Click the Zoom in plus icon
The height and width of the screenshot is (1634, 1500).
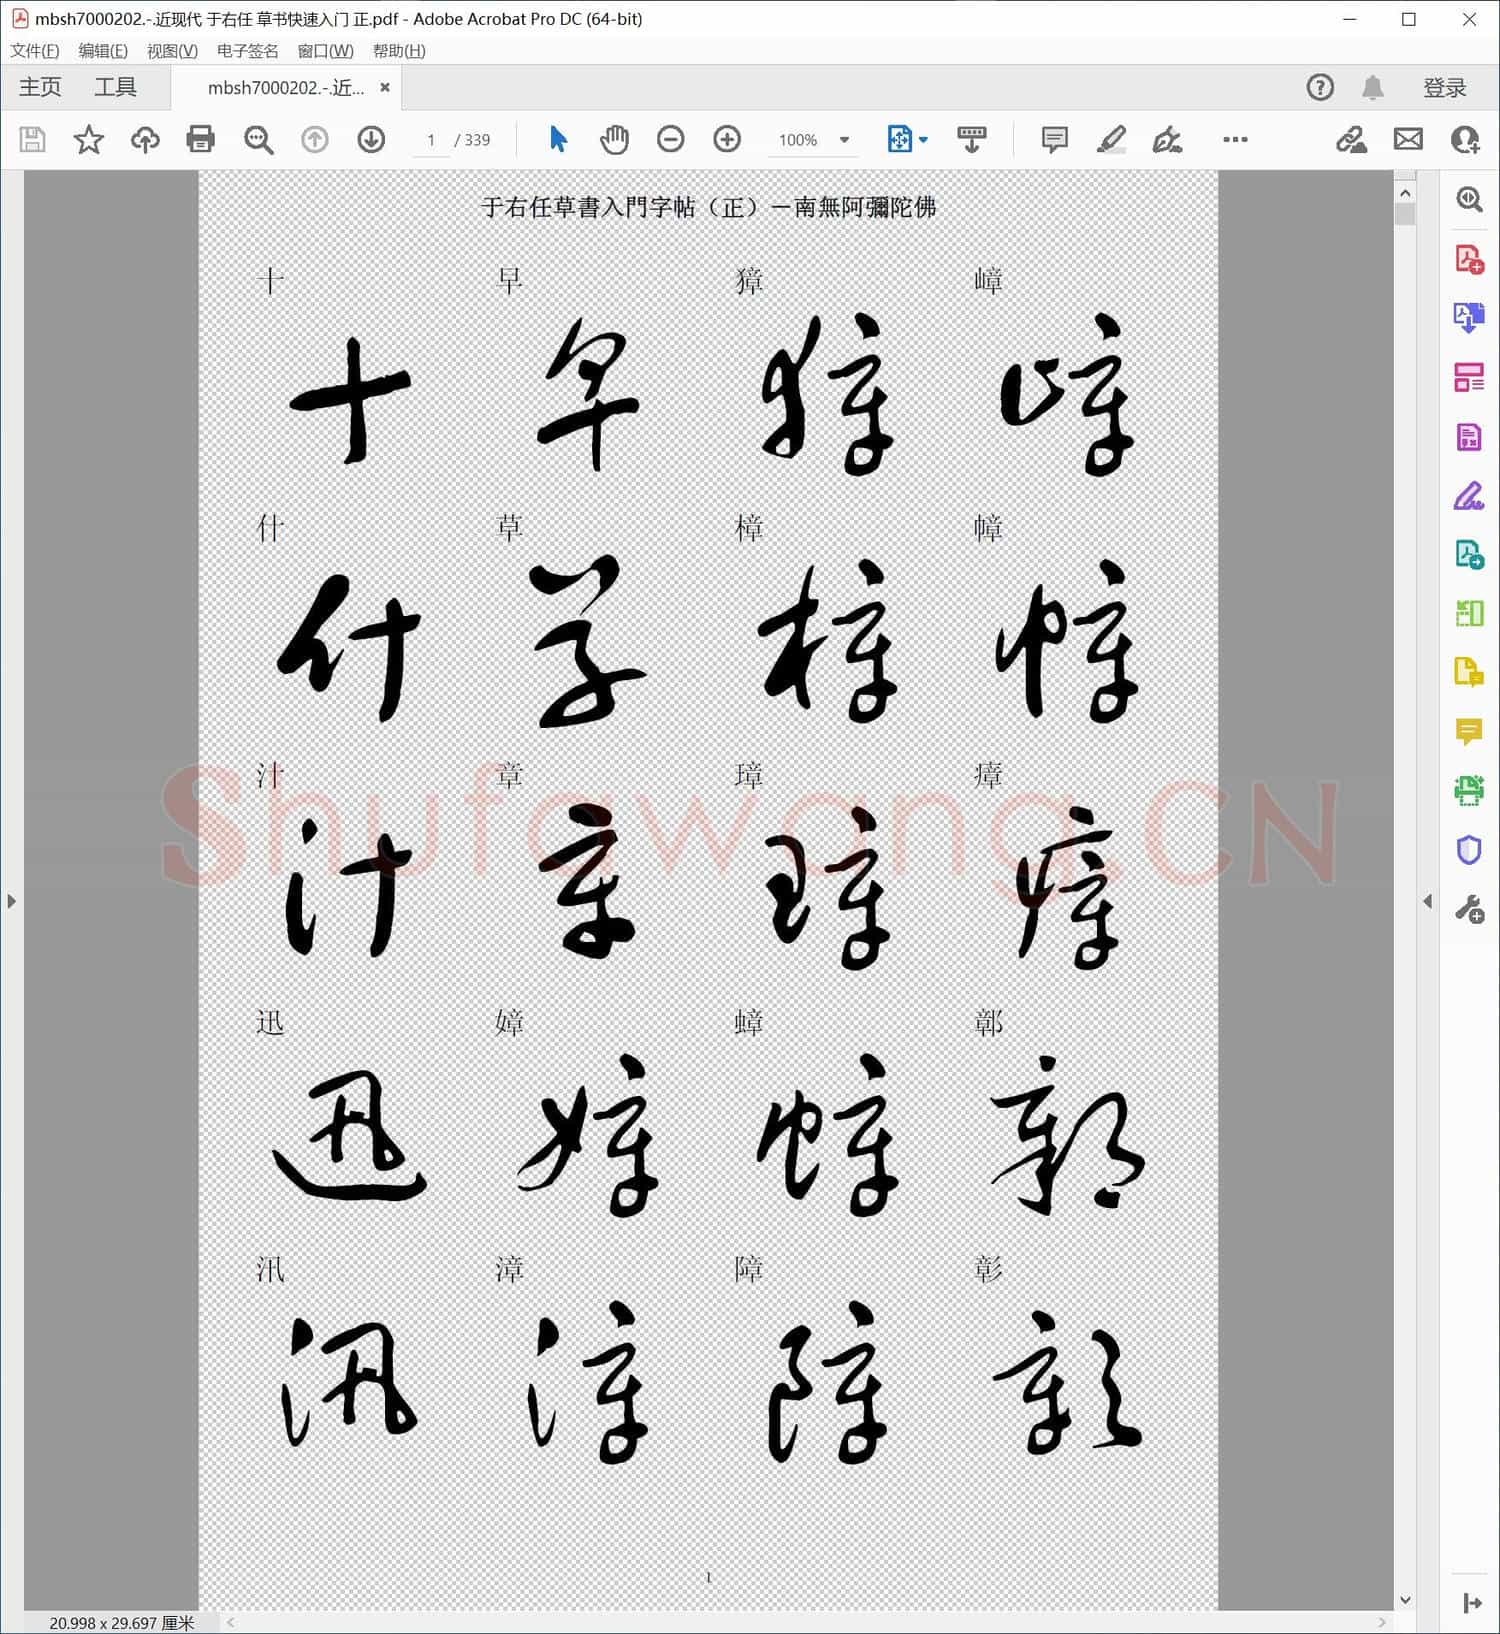[x=727, y=139]
